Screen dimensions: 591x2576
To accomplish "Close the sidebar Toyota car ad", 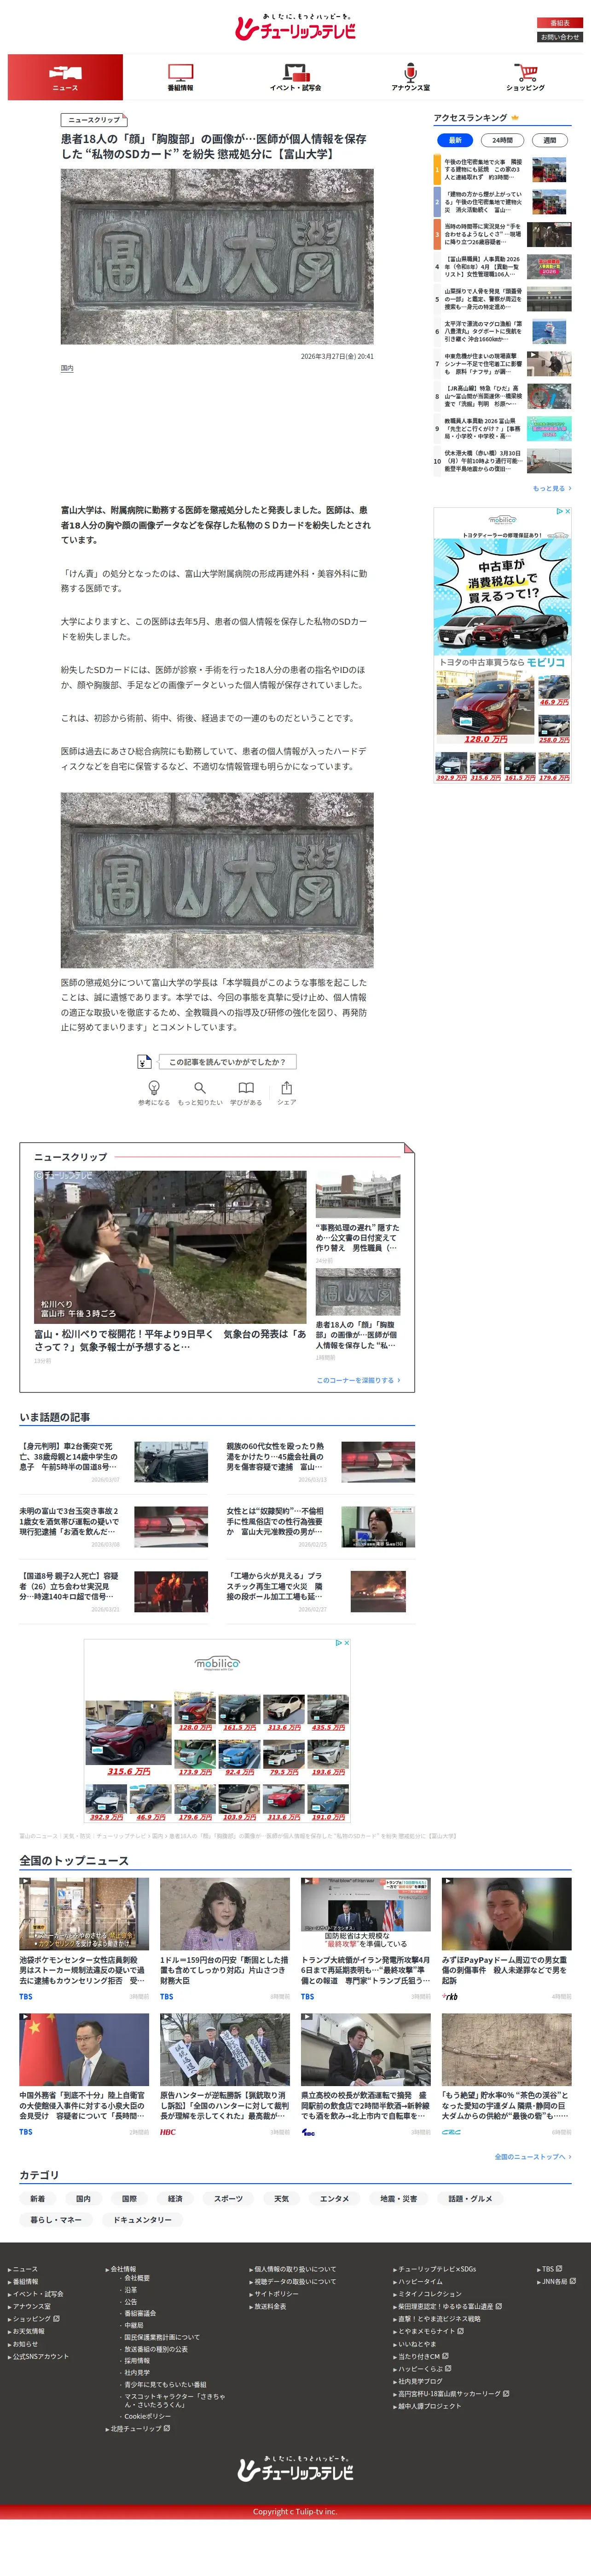I will point(567,512).
